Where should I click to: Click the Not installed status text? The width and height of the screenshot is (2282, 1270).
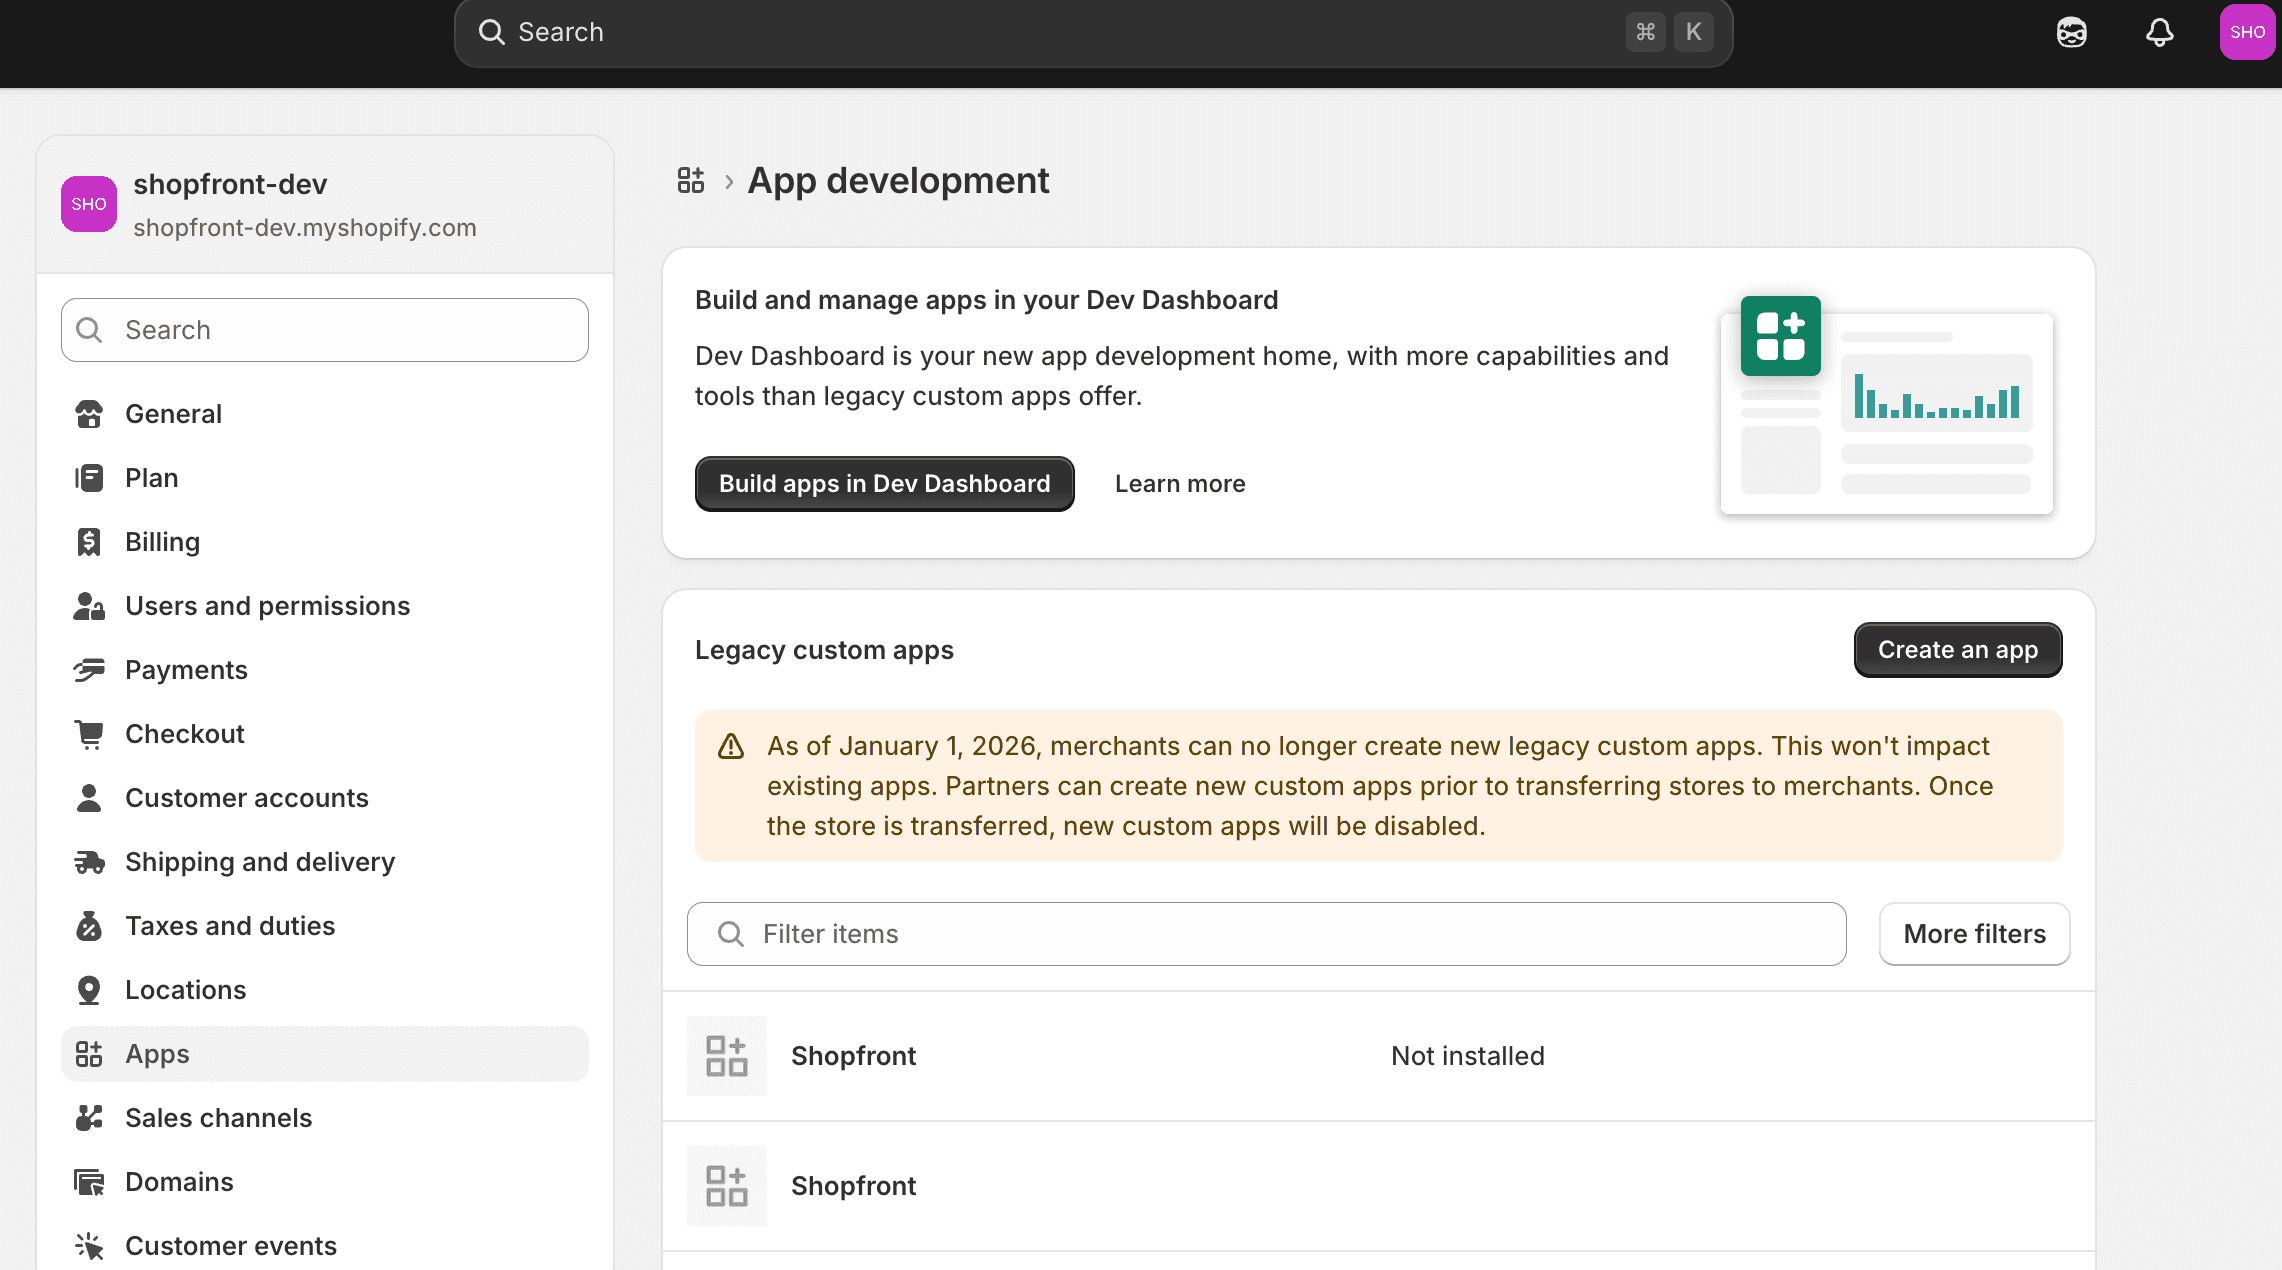click(x=1468, y=1056)
